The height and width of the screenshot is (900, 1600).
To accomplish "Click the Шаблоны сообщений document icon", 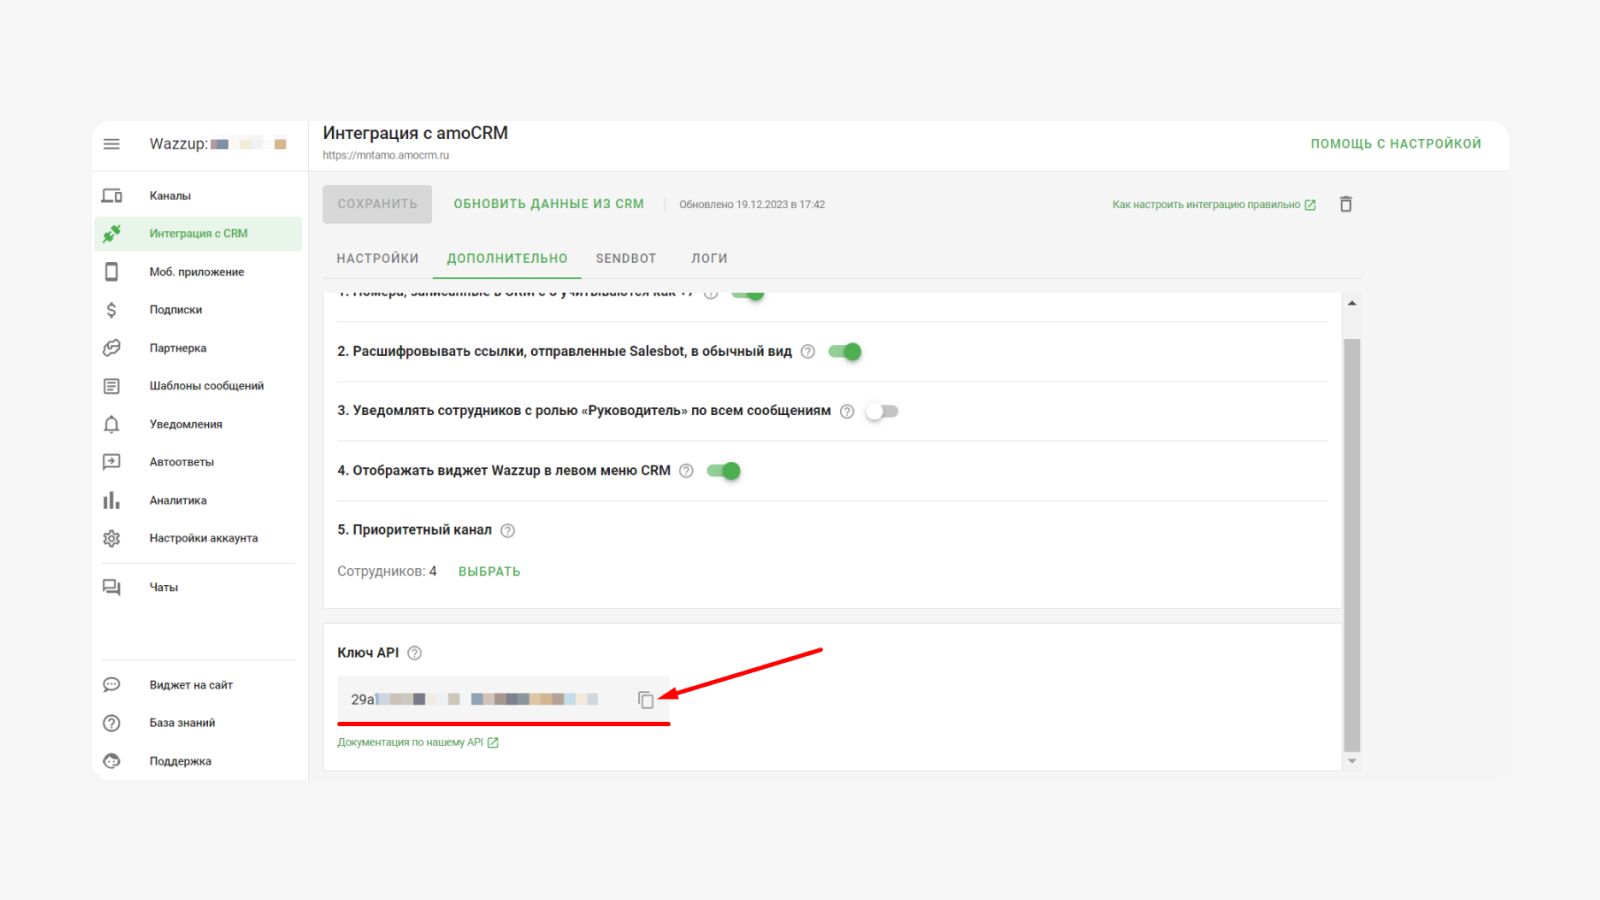I will coord(111,386).
